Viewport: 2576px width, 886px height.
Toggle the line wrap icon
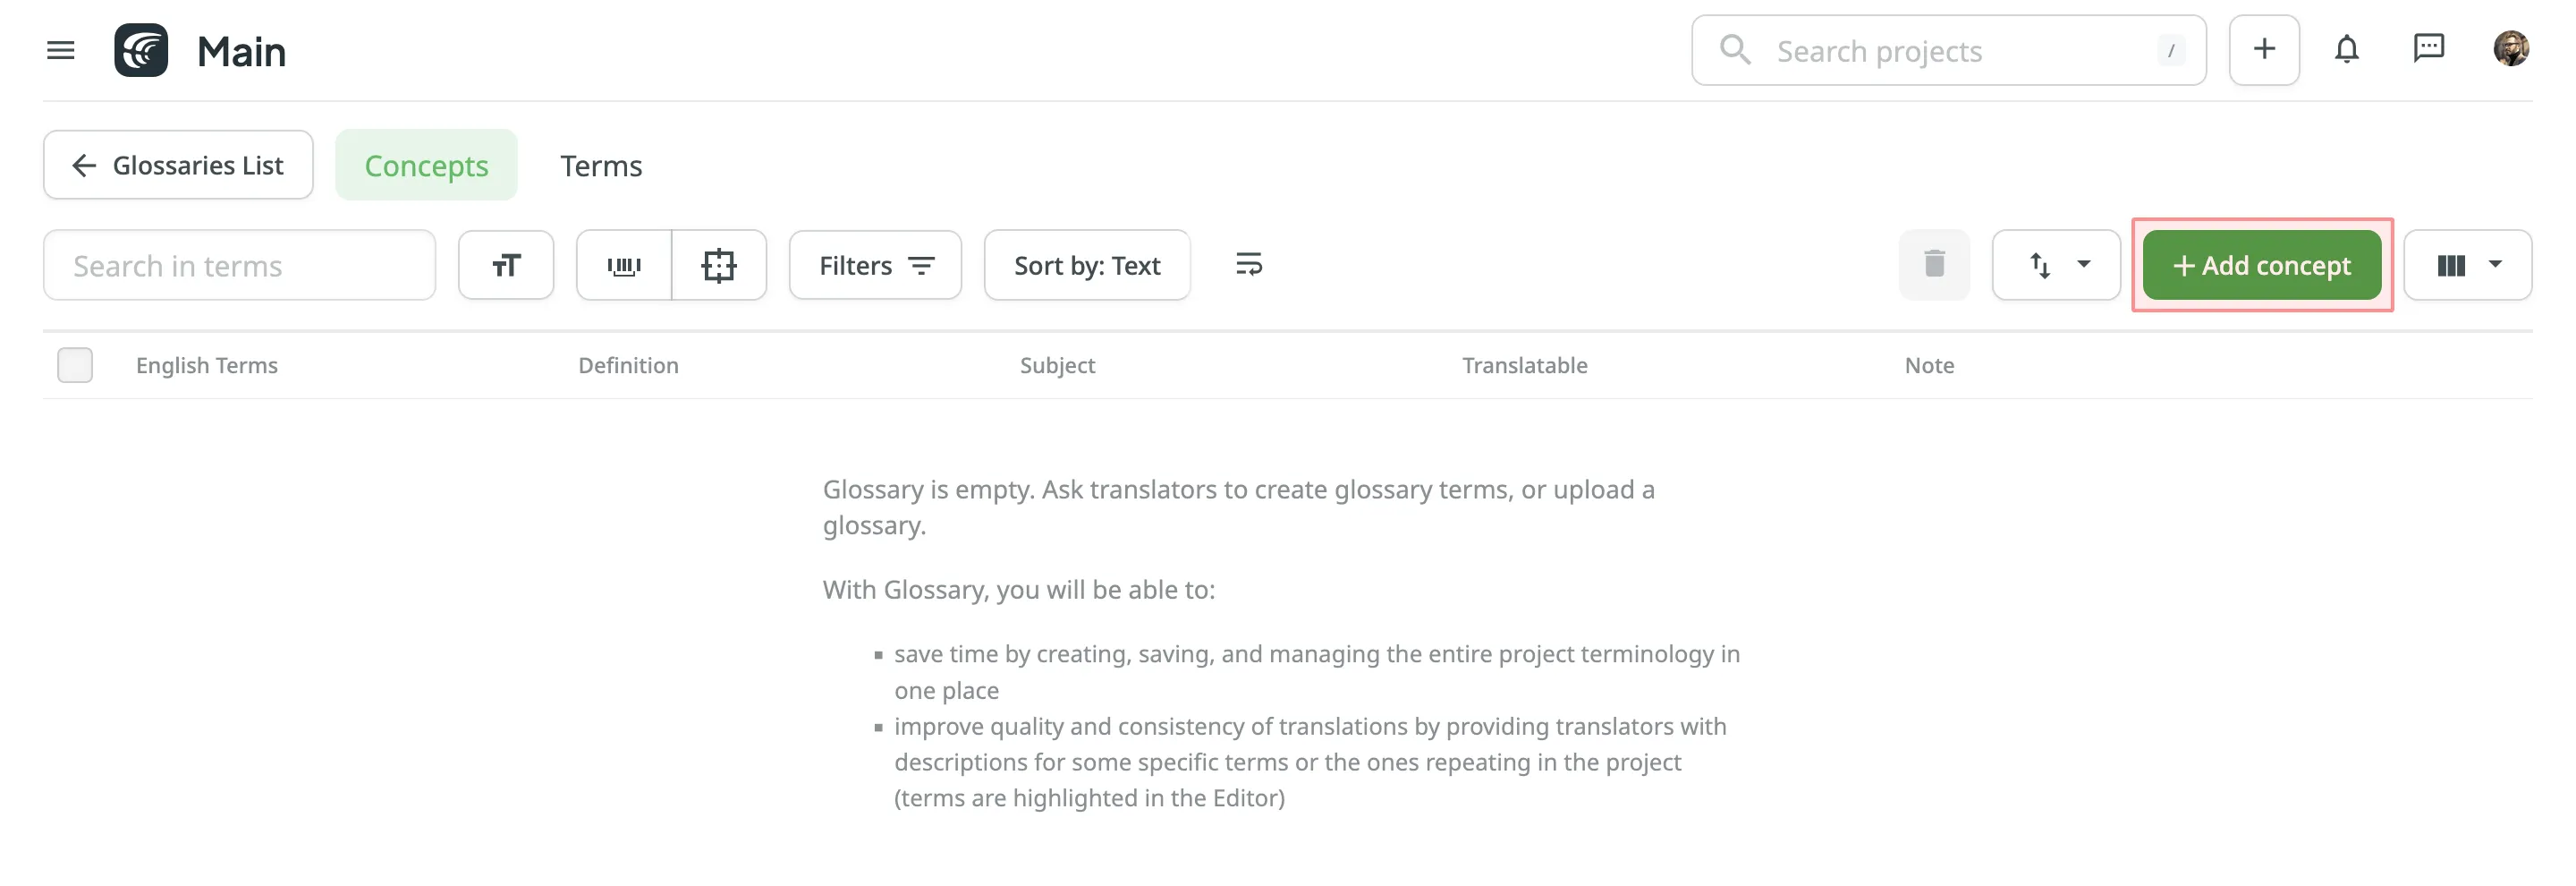[x=1249, y=265]
